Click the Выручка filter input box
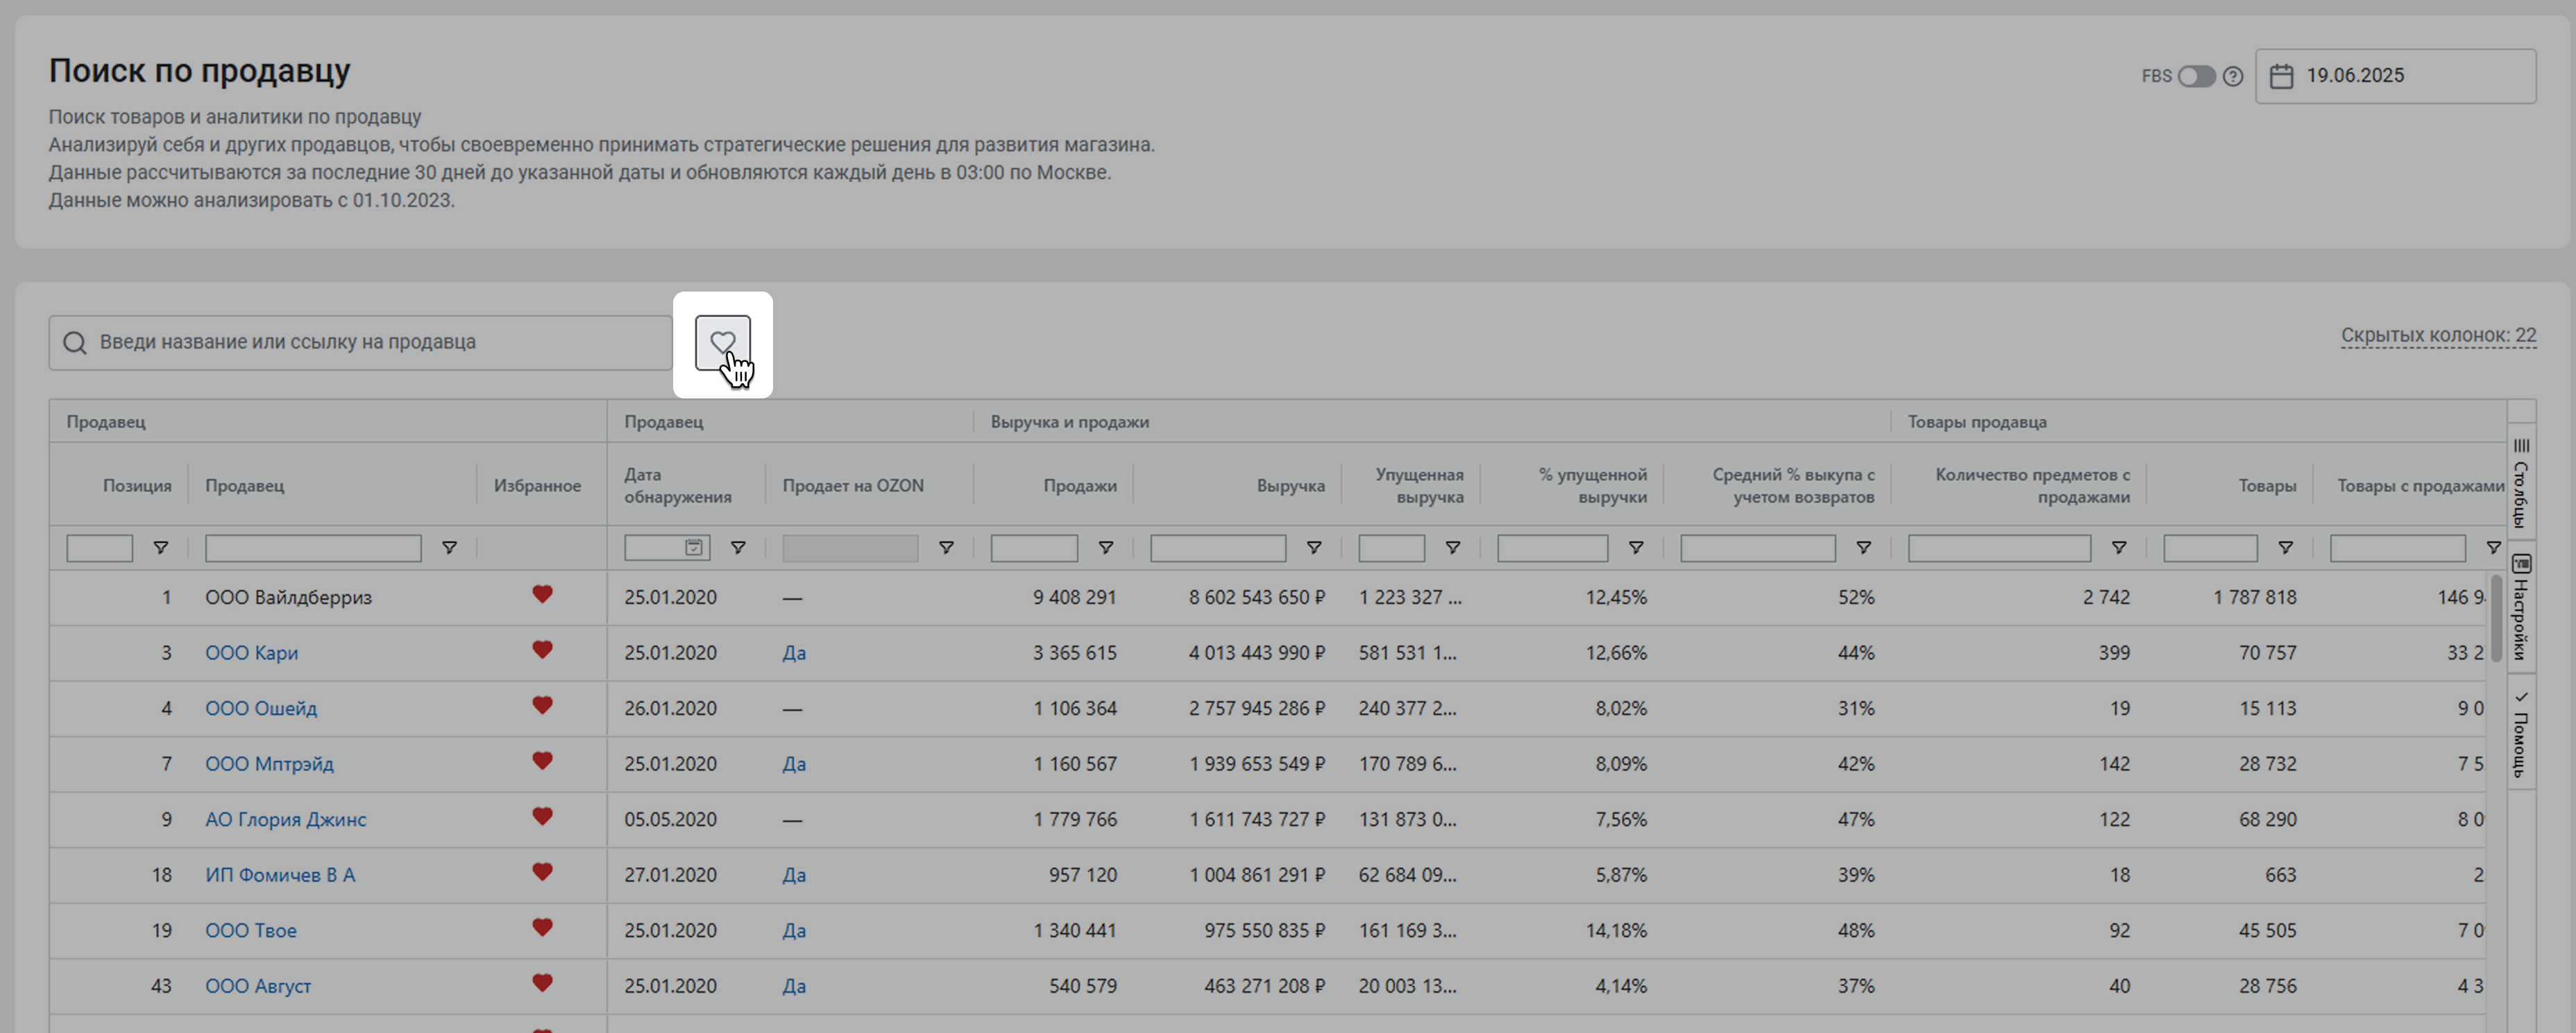 tap(1218, 548)
